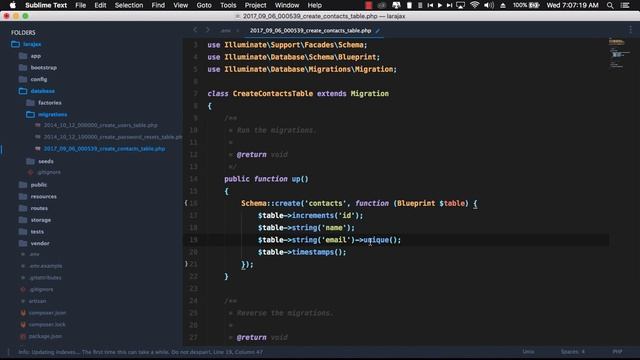Click 'CreateContactsTable' class name

coord(273,93)
